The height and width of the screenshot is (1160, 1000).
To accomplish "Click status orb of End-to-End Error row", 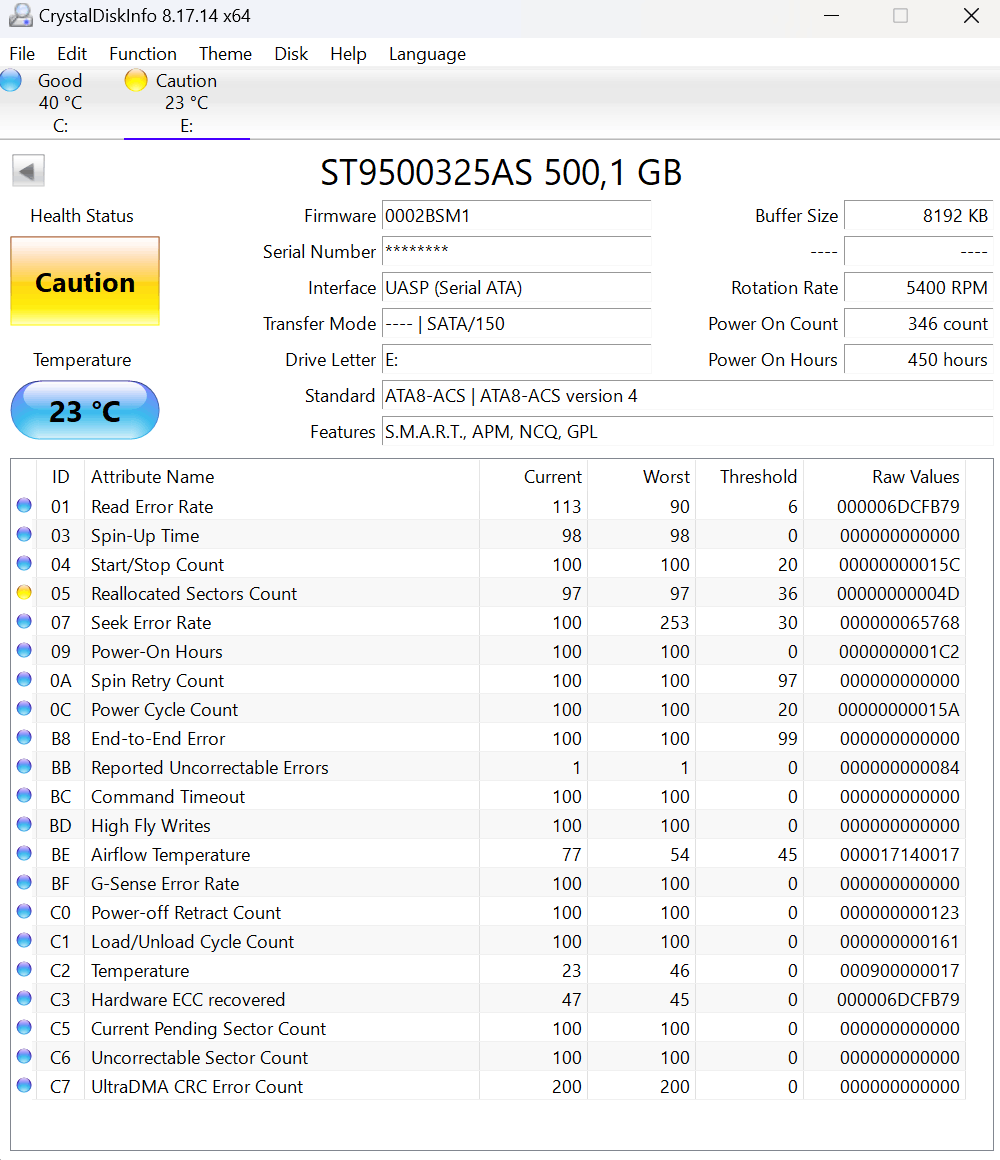I will click(24, 738).
